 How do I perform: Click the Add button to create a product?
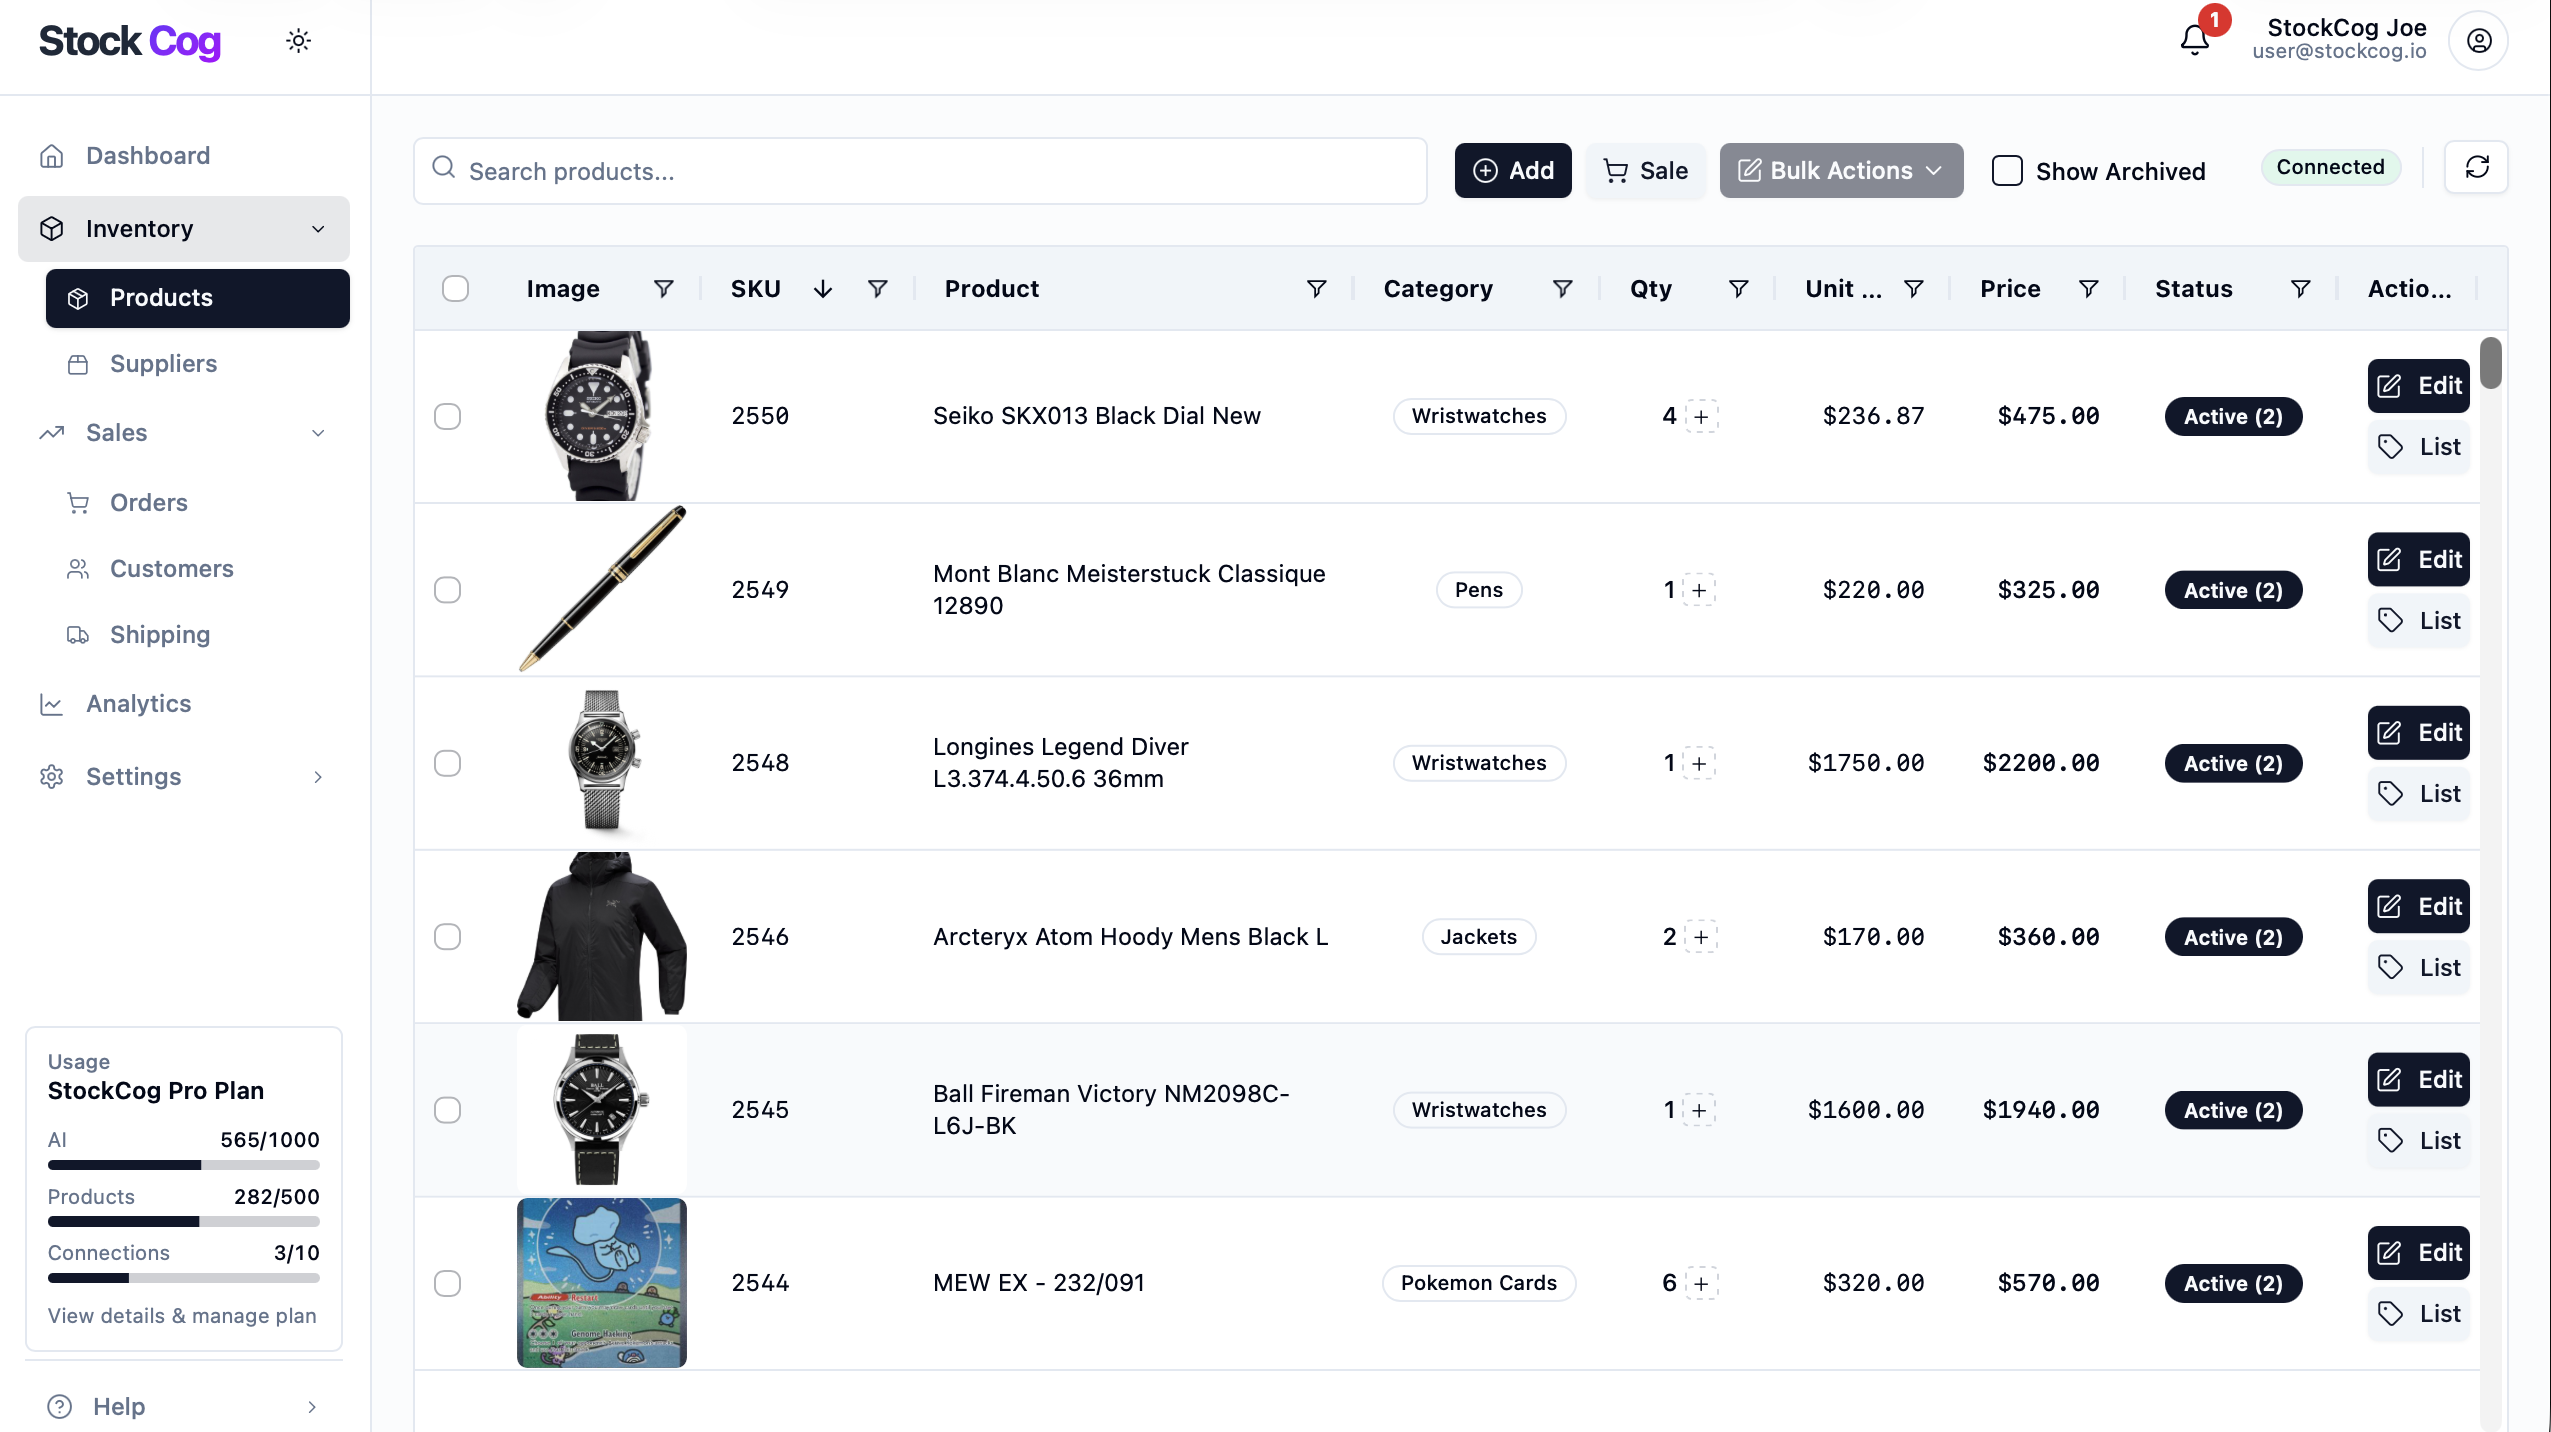1513,170
